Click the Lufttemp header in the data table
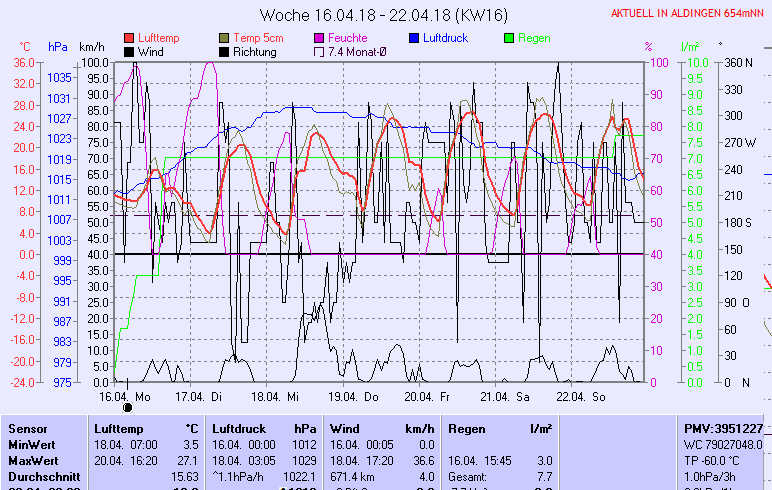 (x=118, y=428)
